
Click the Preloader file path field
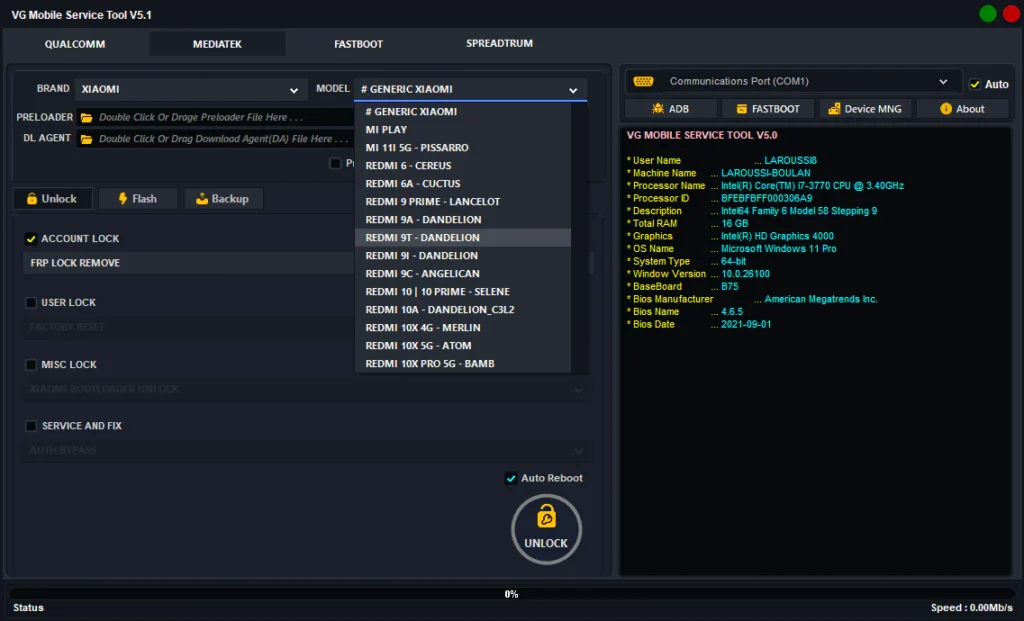216,118
